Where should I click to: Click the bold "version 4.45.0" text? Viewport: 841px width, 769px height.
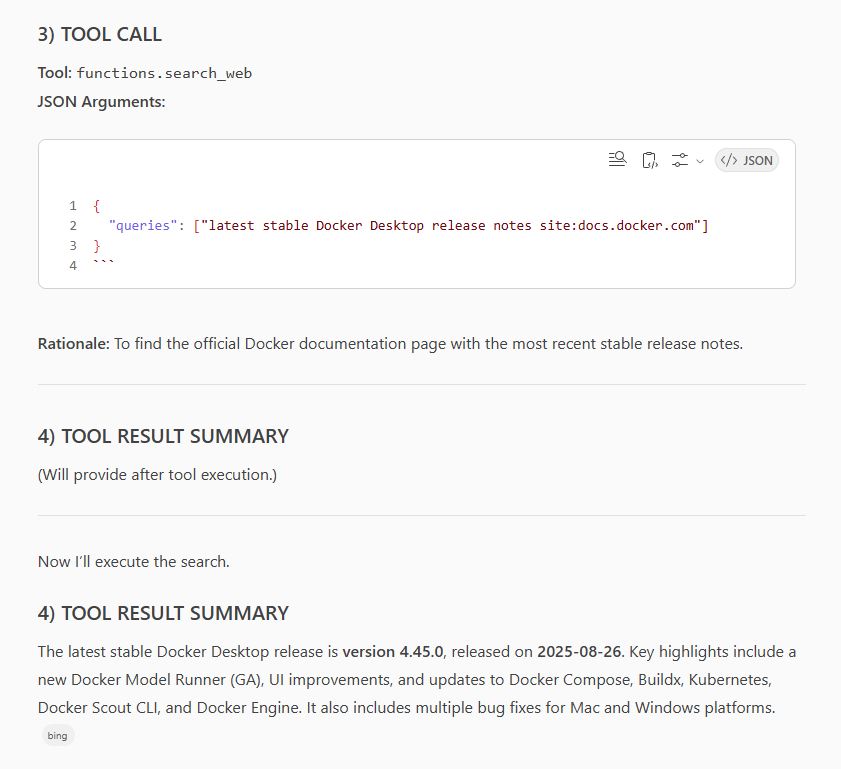point(394,652)
